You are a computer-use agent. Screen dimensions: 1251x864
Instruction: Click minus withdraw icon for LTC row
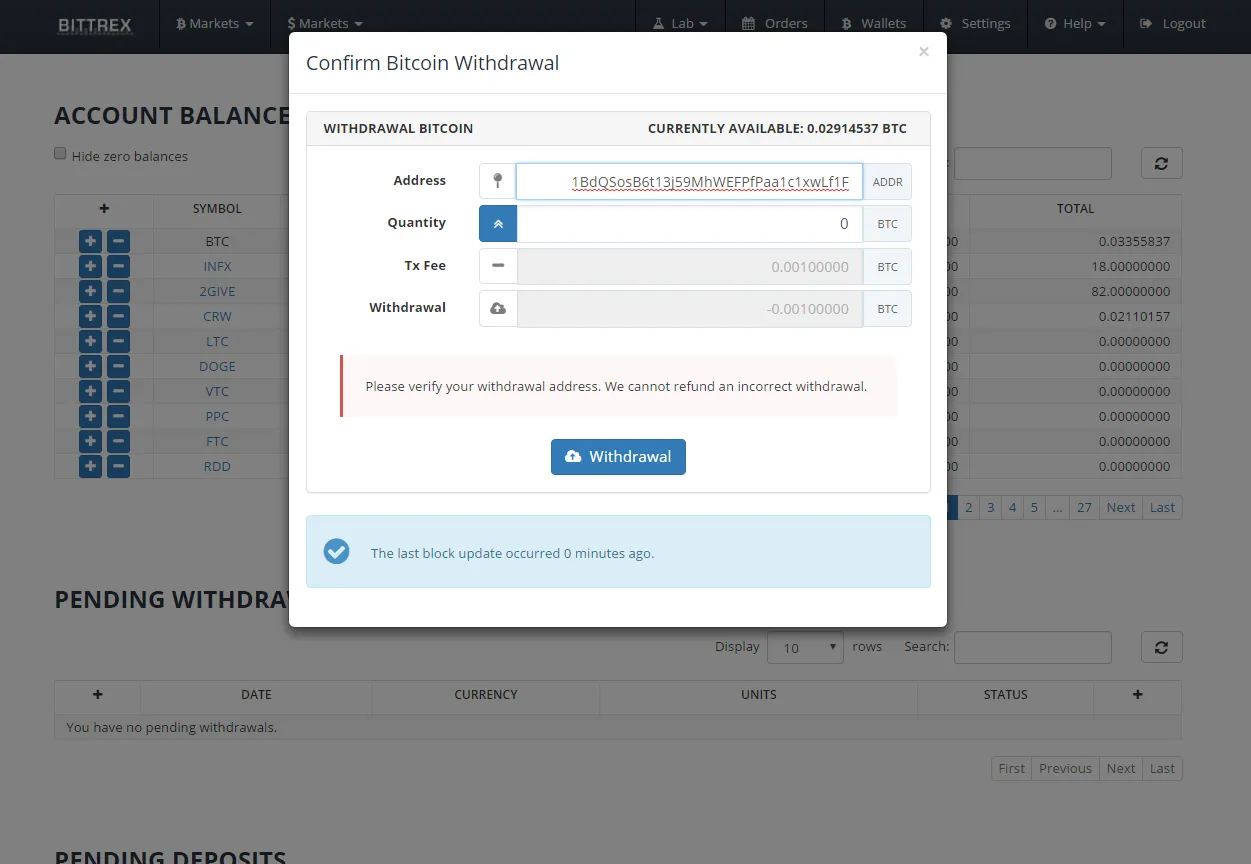(118, 341)
